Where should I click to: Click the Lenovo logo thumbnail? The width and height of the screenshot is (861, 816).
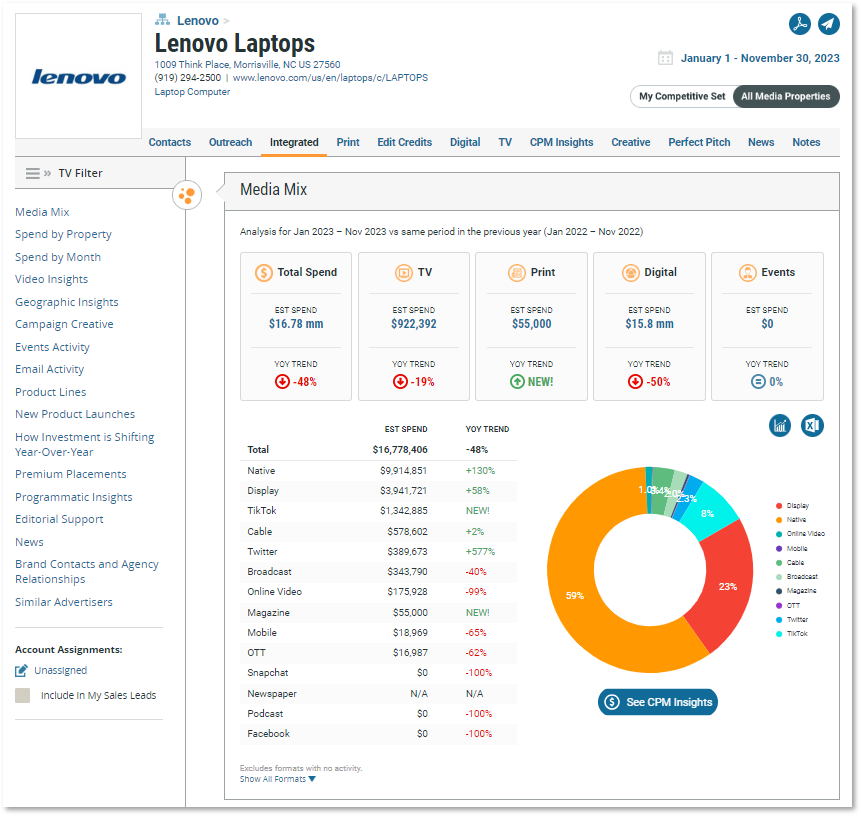(x=79, y=76)
